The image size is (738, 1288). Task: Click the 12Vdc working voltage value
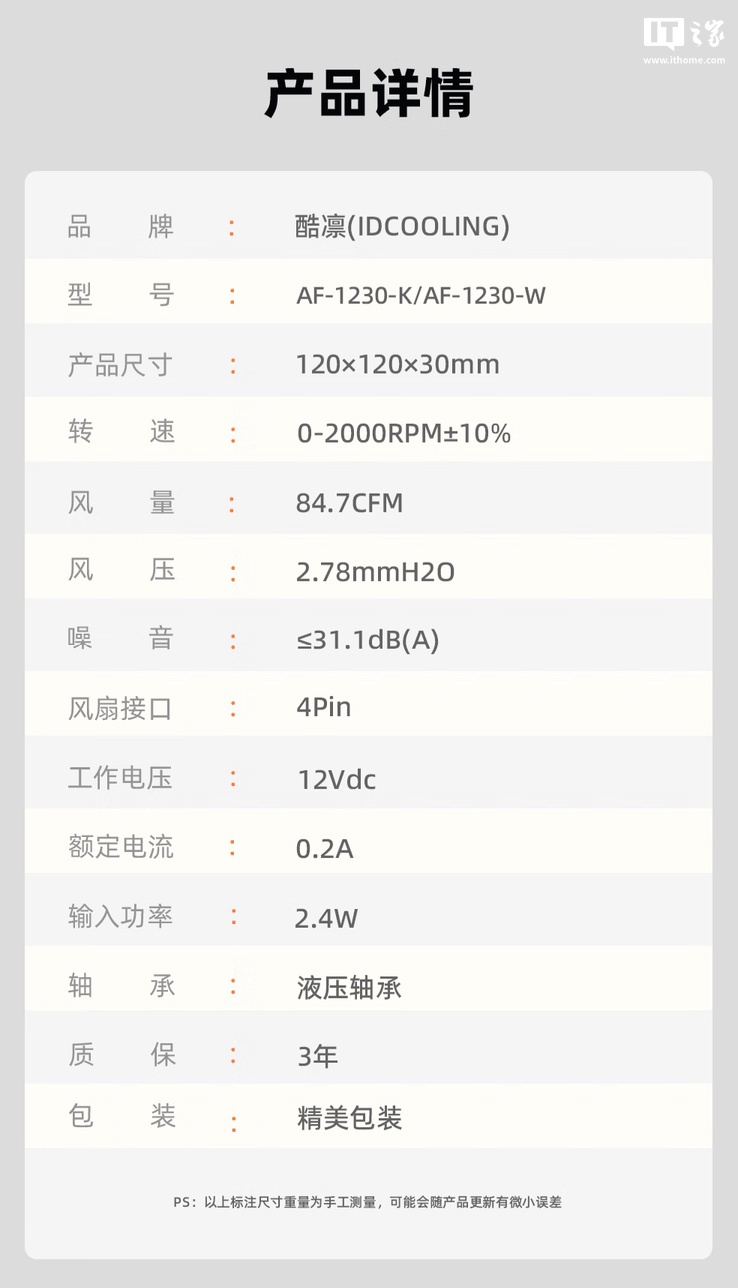tap(336, 779)
